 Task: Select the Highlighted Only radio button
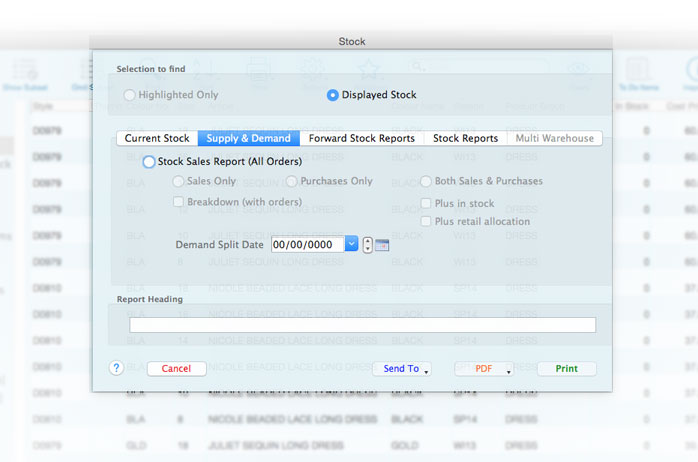130,95
